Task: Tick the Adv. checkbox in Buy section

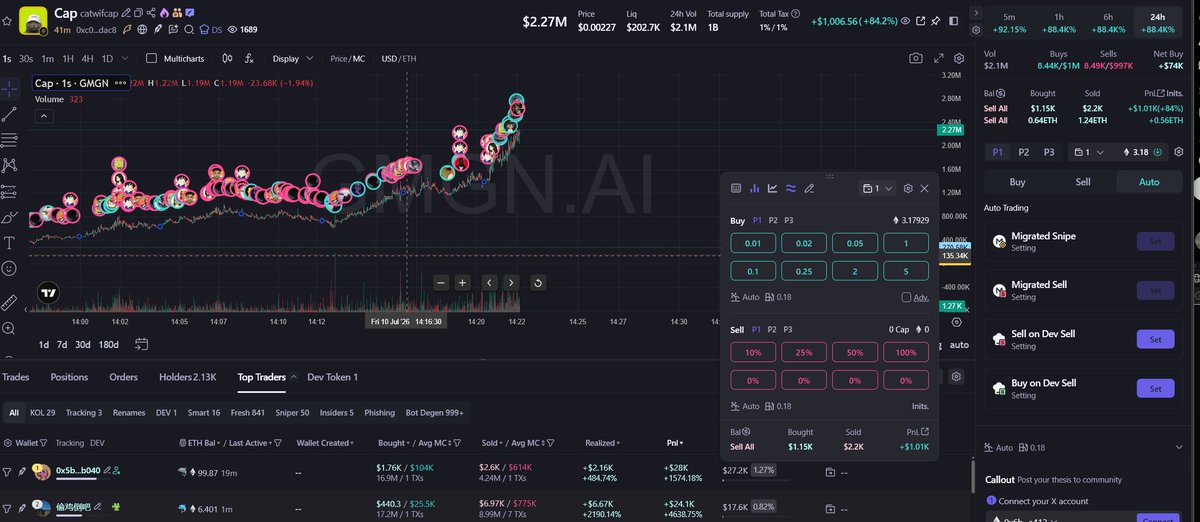Action: point(906,297)
